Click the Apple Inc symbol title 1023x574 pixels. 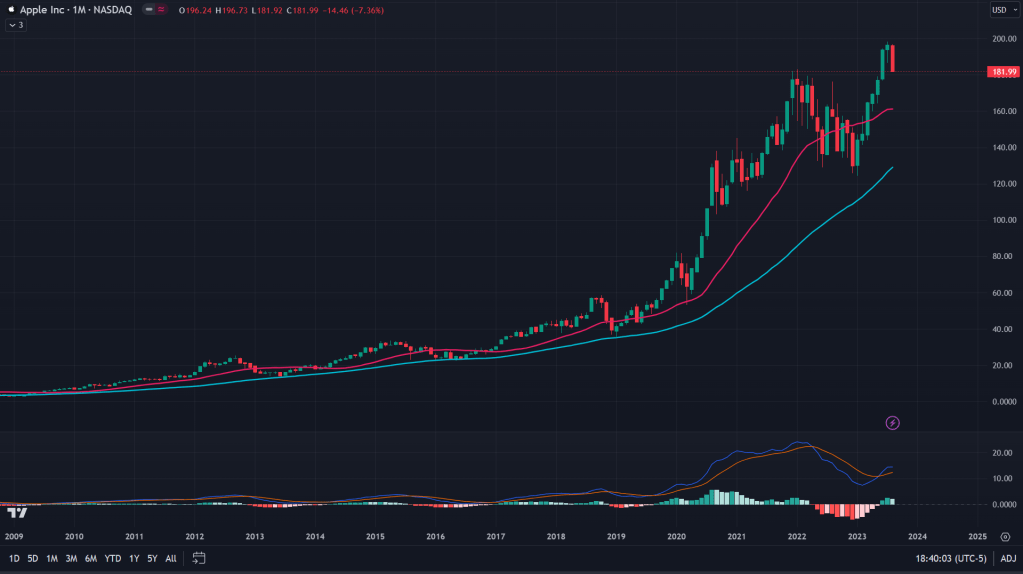click(75, 10)
